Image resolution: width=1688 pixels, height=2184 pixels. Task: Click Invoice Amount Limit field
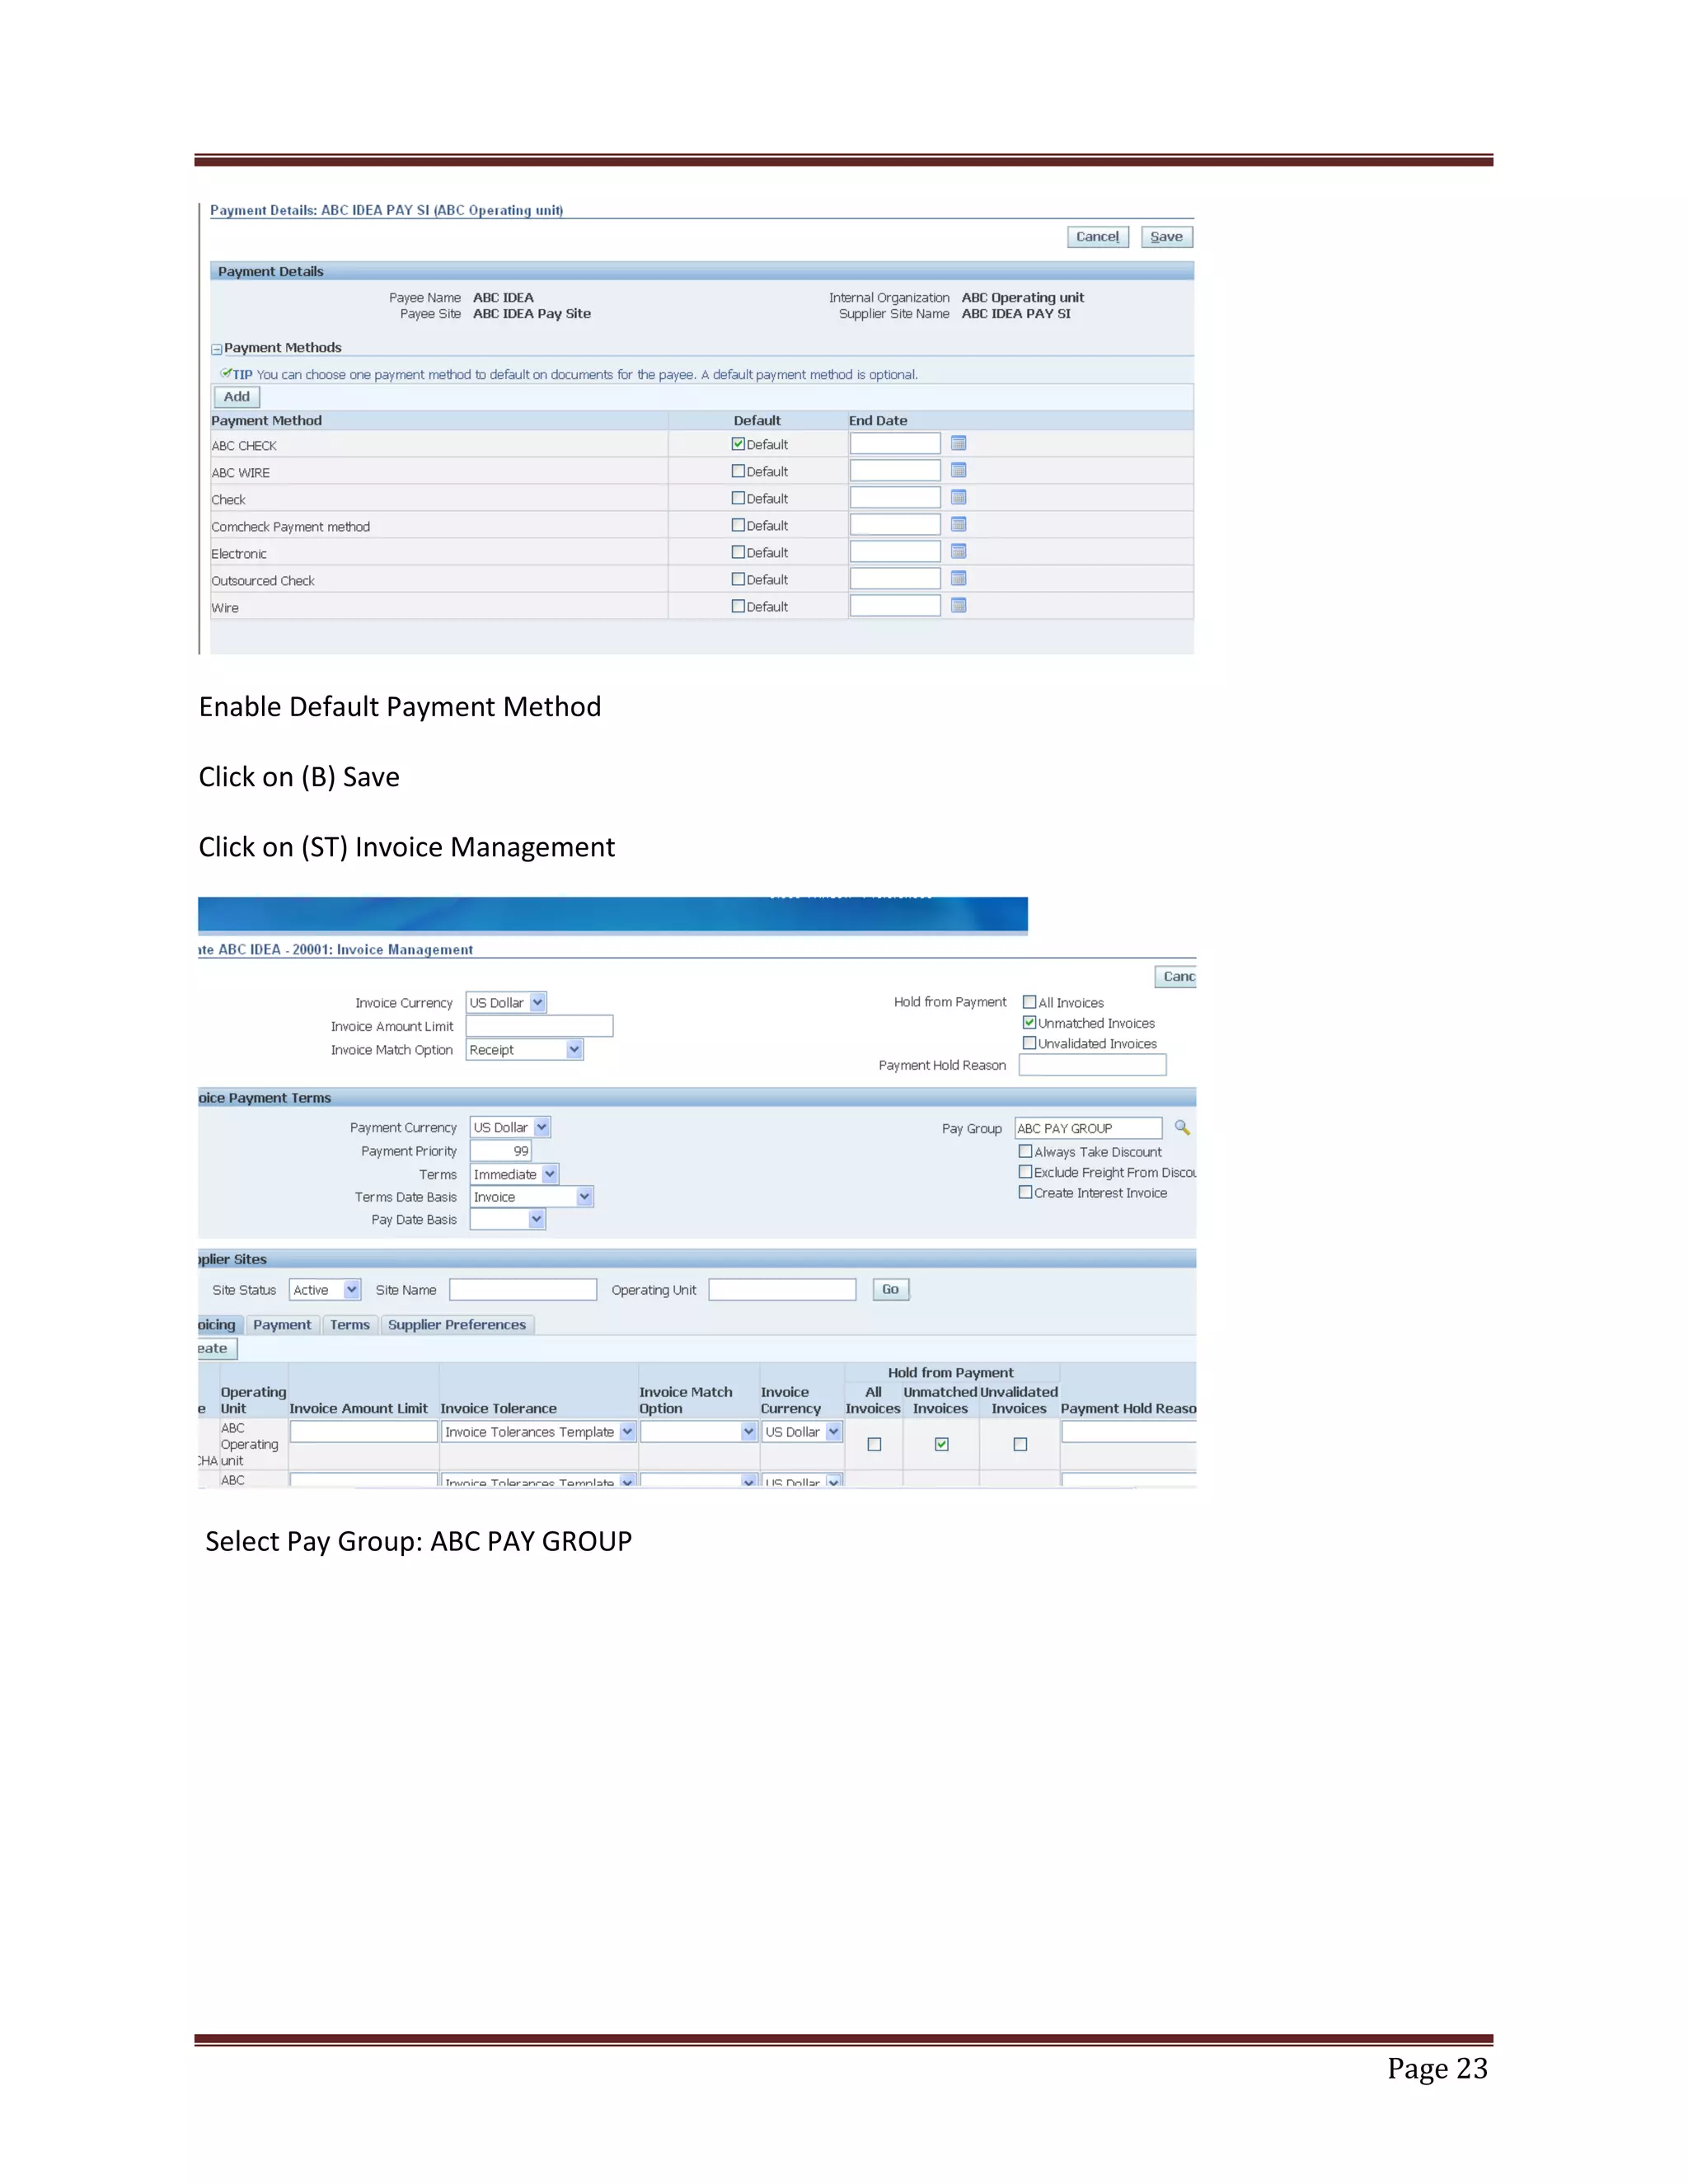point(539,1026)
